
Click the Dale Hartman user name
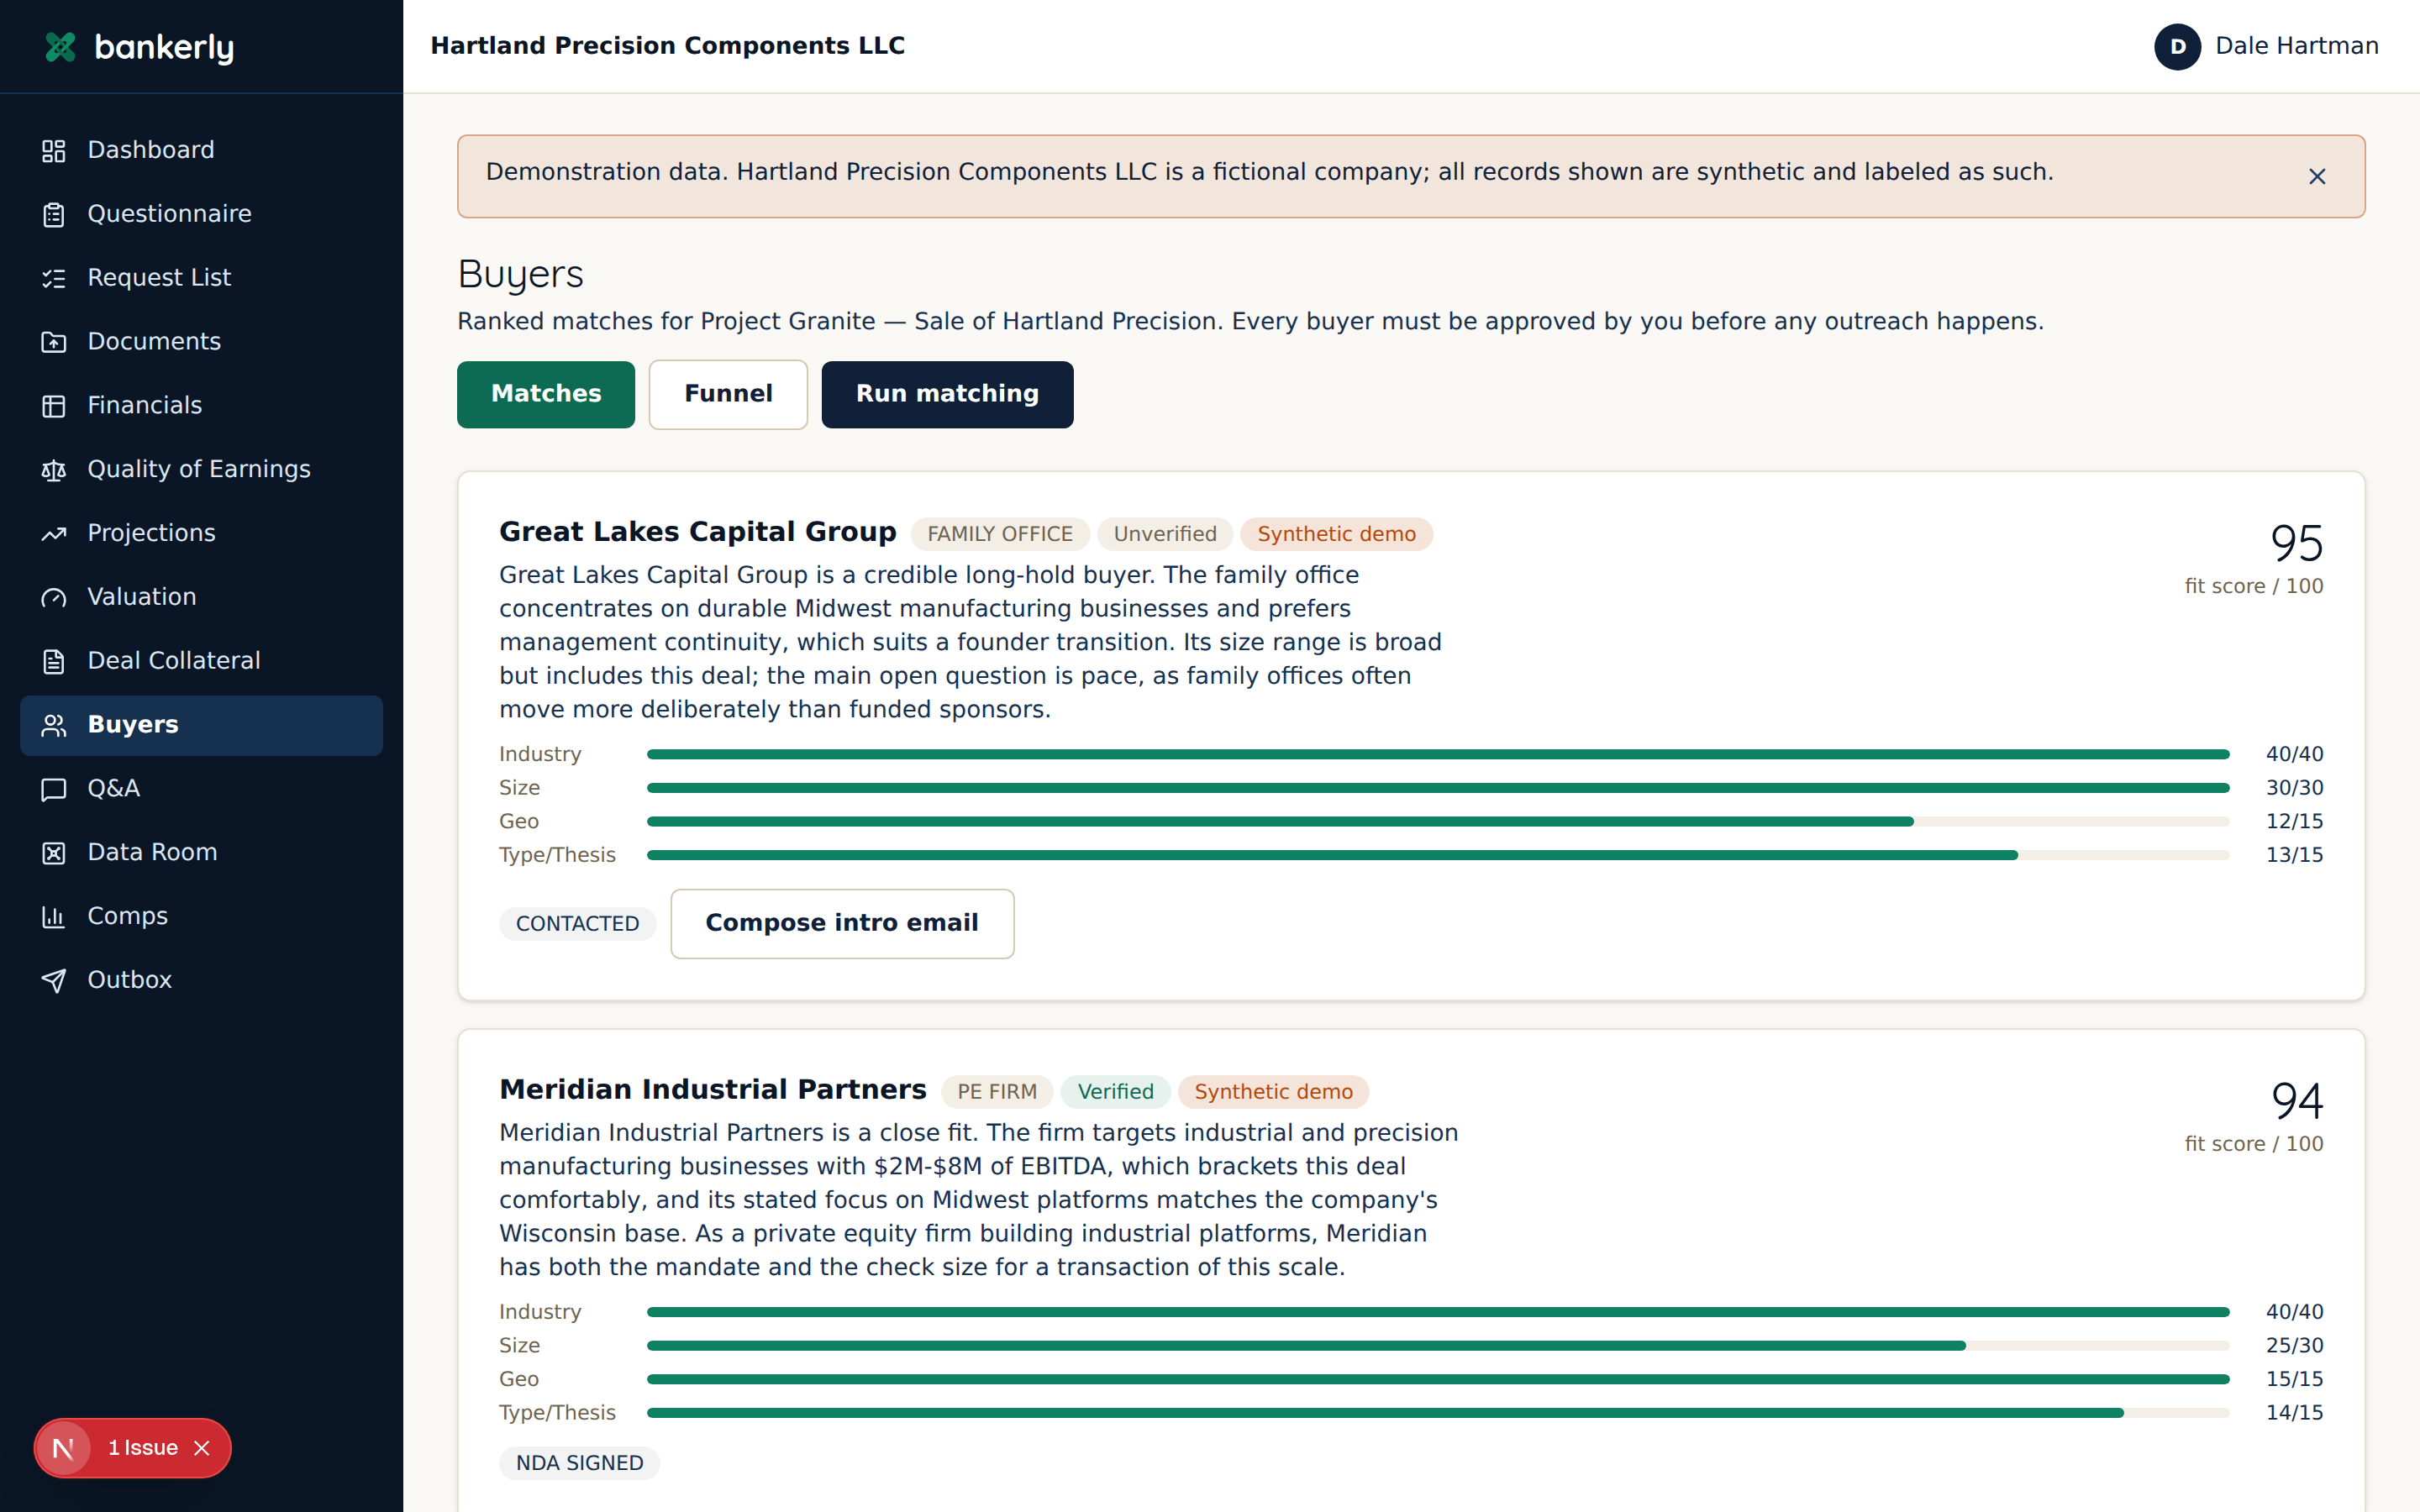click(x=2296, y=46)
